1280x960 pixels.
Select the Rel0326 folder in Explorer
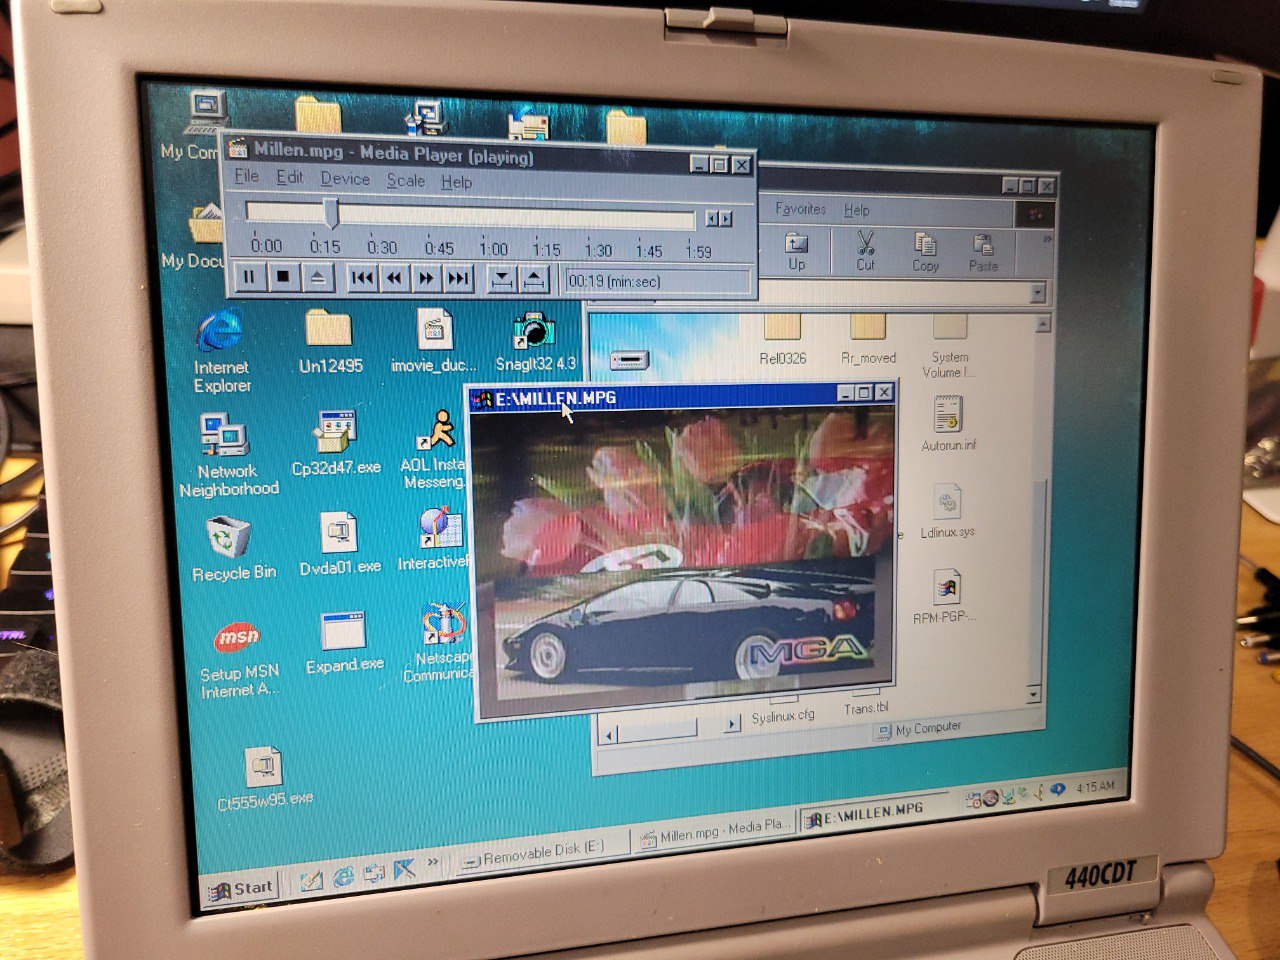point(782,340)
